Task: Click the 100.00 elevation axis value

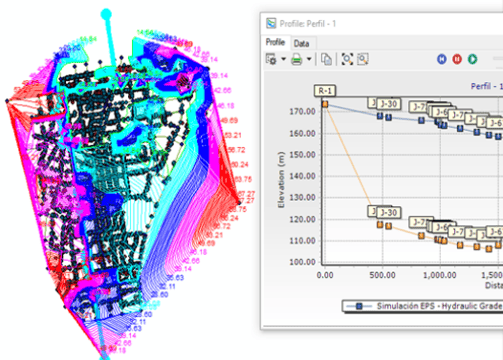Action: pyautogui.click(x=302, y=262)
